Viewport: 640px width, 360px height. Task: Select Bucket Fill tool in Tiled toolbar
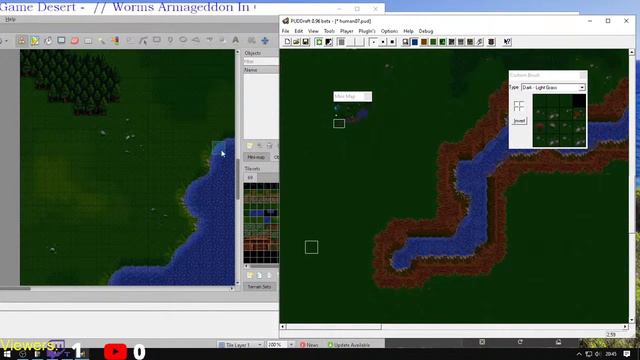click(48, 40)
